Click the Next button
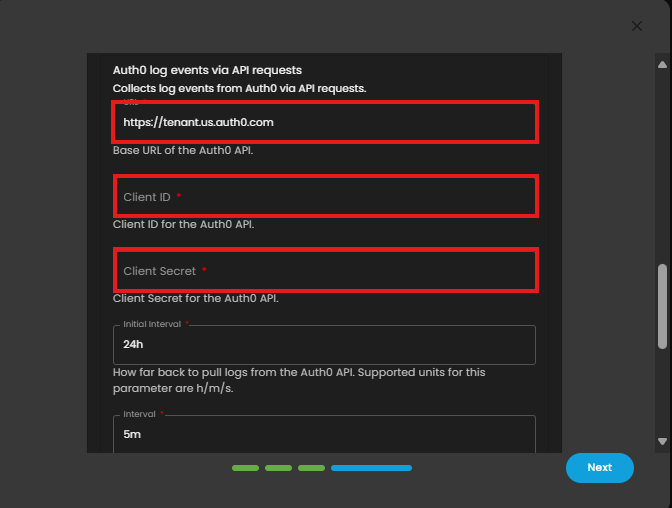The height and width of the screenshot is (508, 672). pos(600,468)
